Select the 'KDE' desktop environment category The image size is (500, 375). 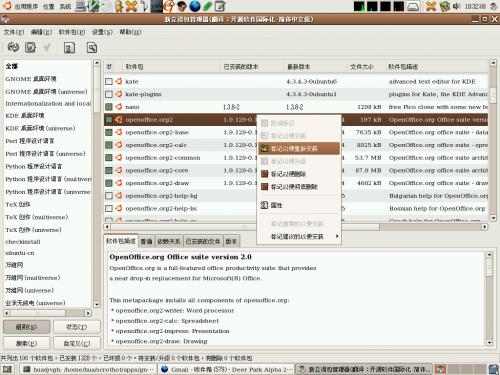tap(25, 116)
